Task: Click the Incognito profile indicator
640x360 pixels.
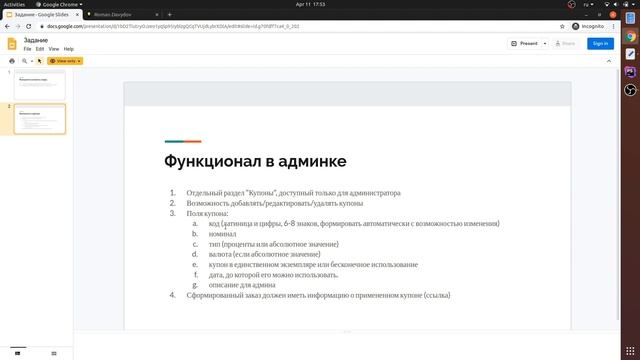Action: (588, 27)
